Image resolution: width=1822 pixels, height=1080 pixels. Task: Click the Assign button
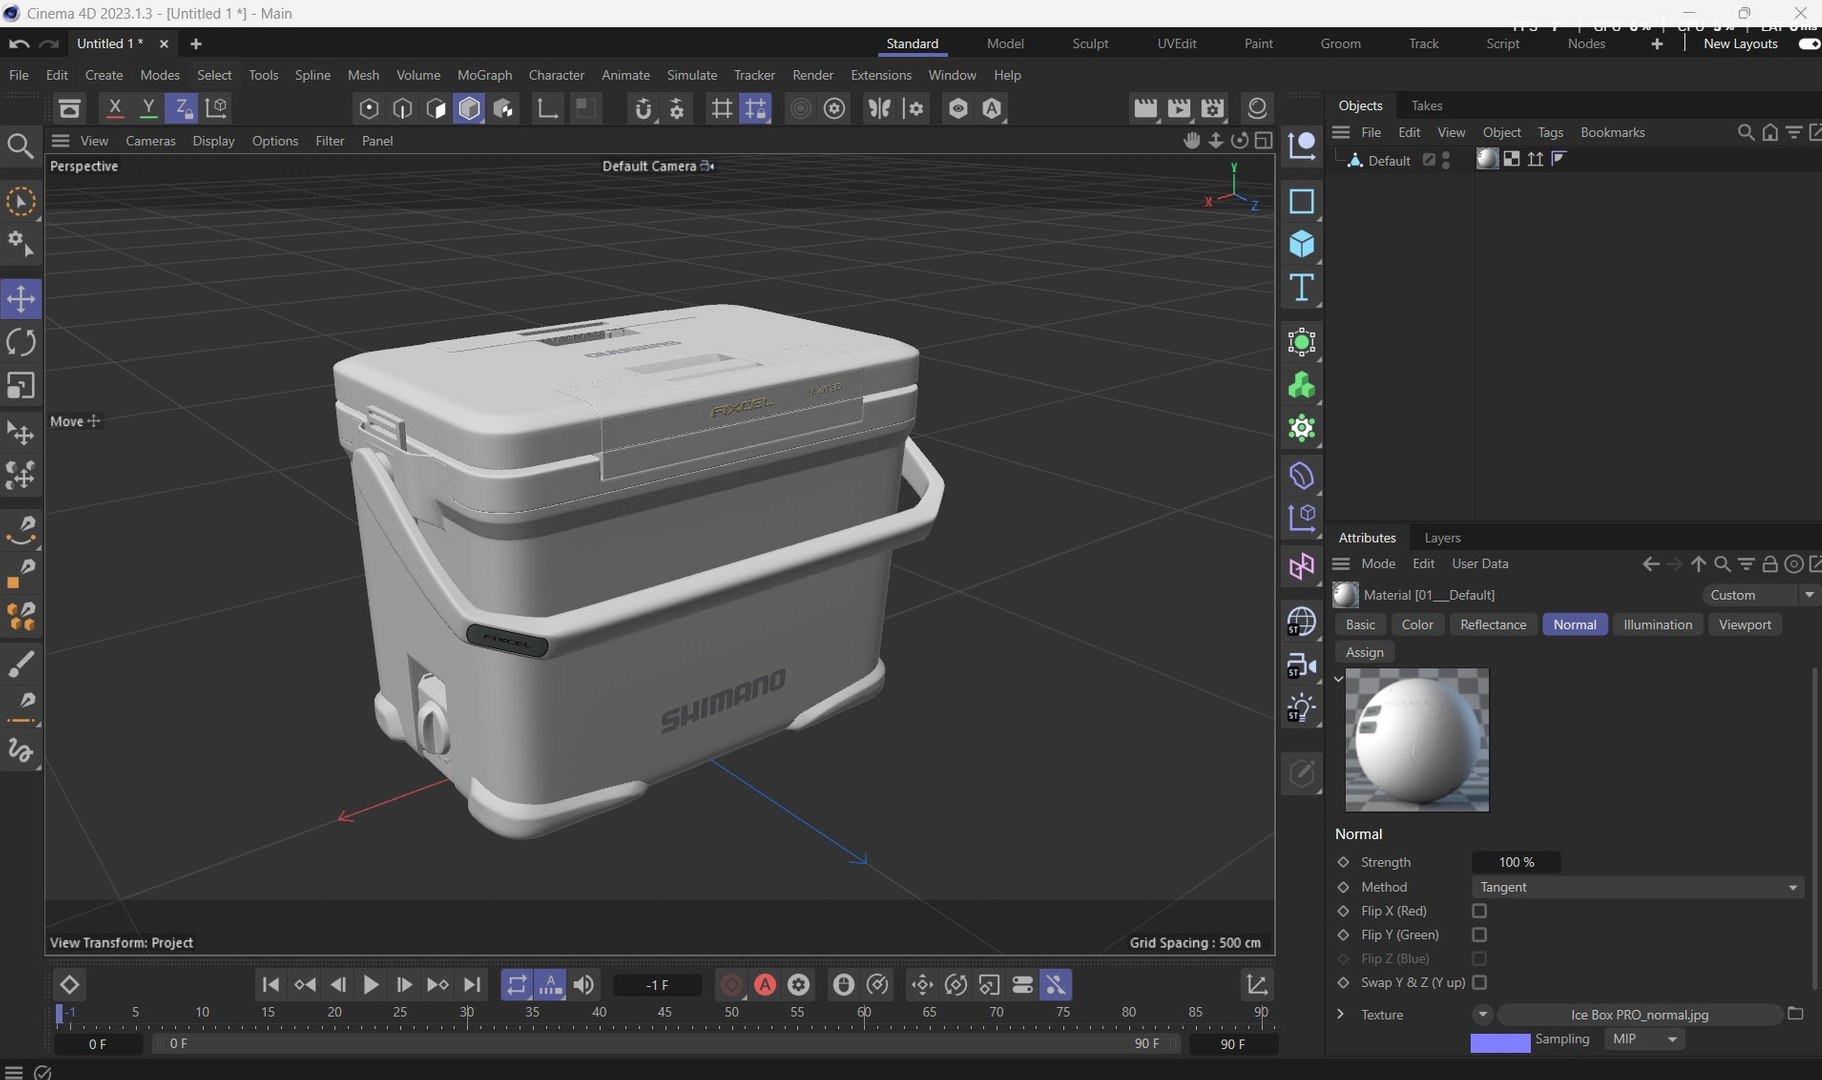tap(1365, 652)
